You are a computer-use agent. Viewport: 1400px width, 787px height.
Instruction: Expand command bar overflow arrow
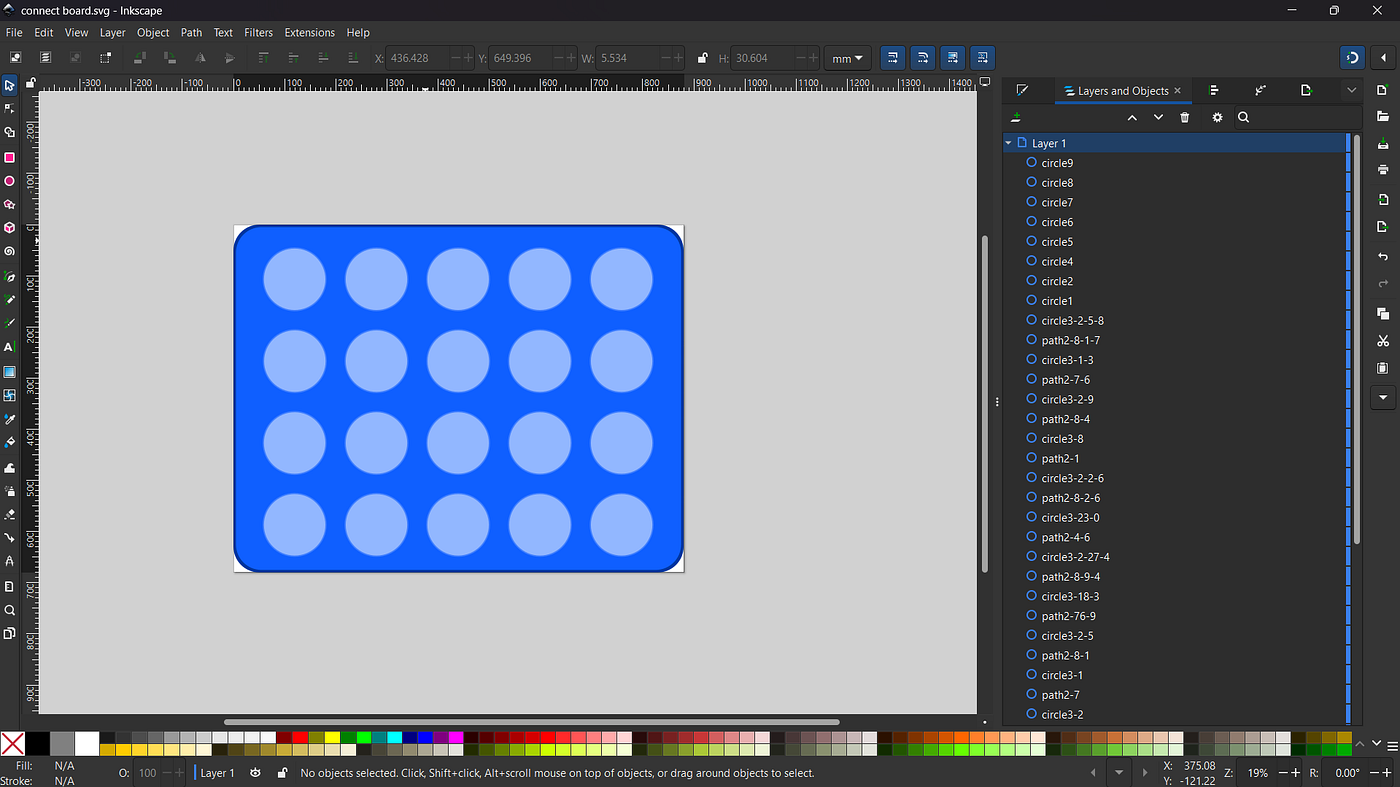[1383, 397]
